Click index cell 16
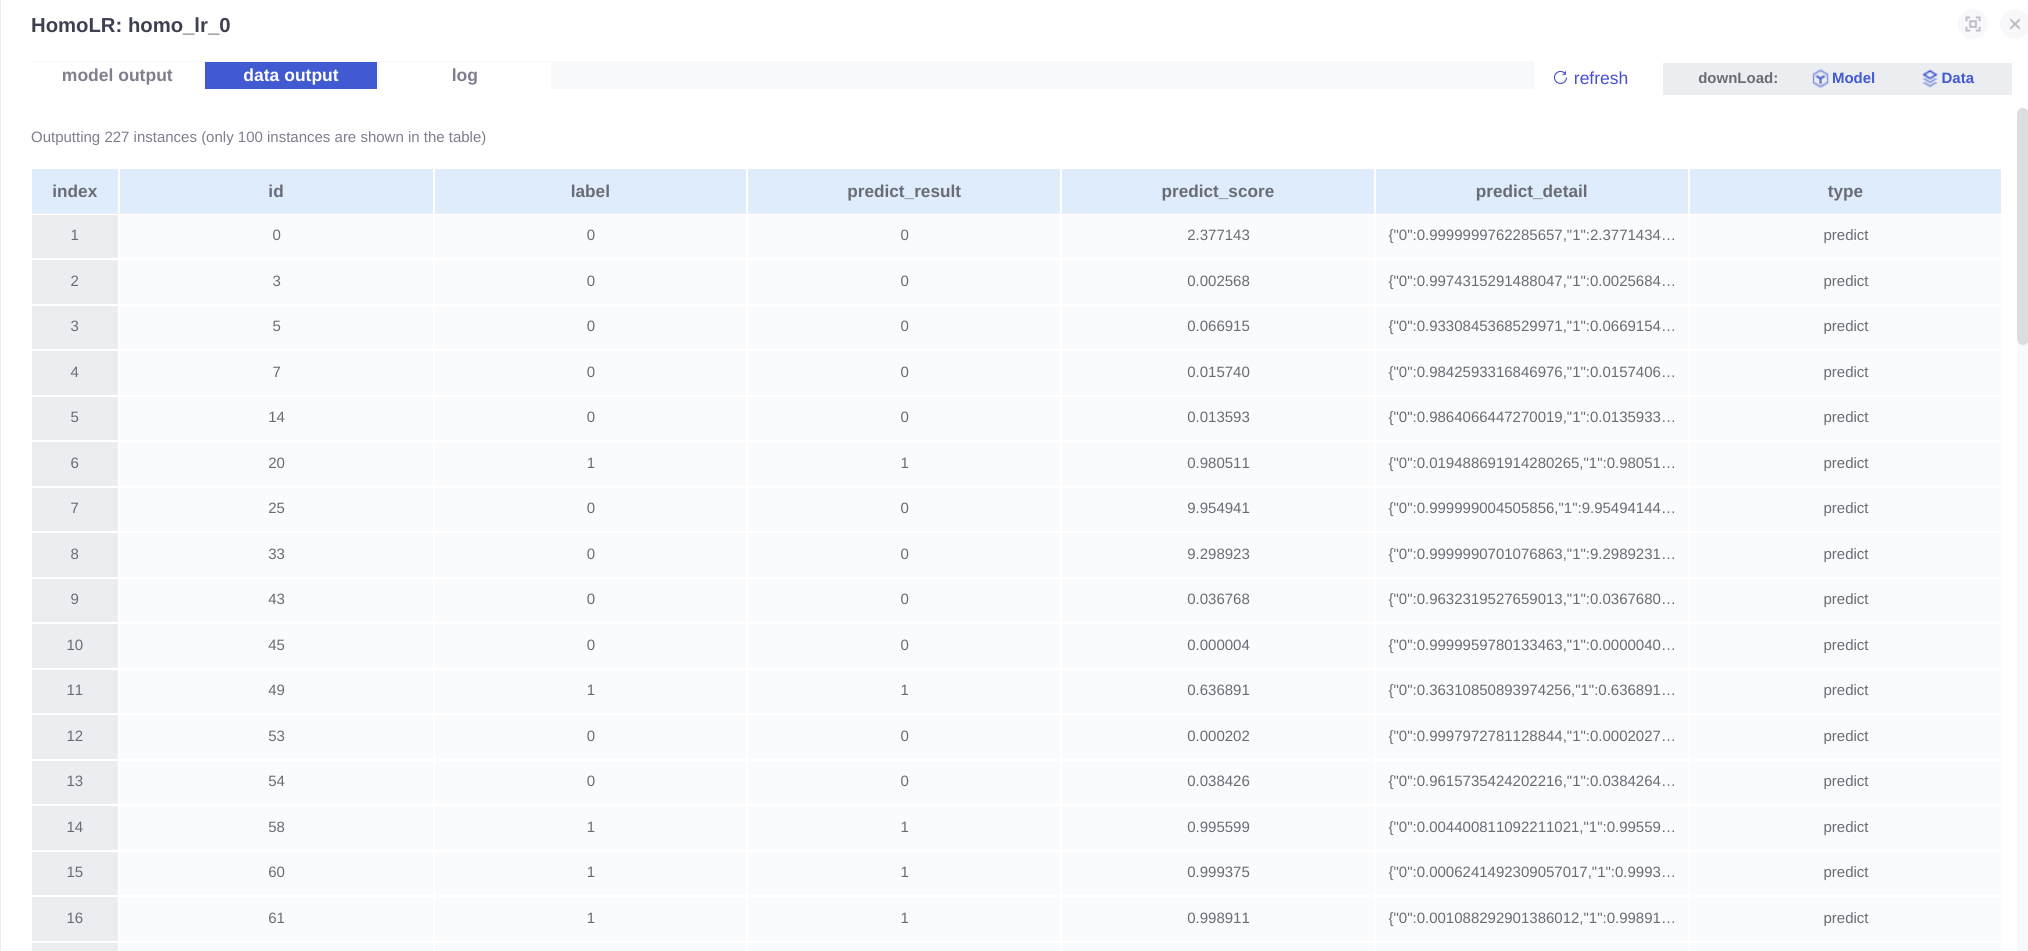 click(75, 918)
